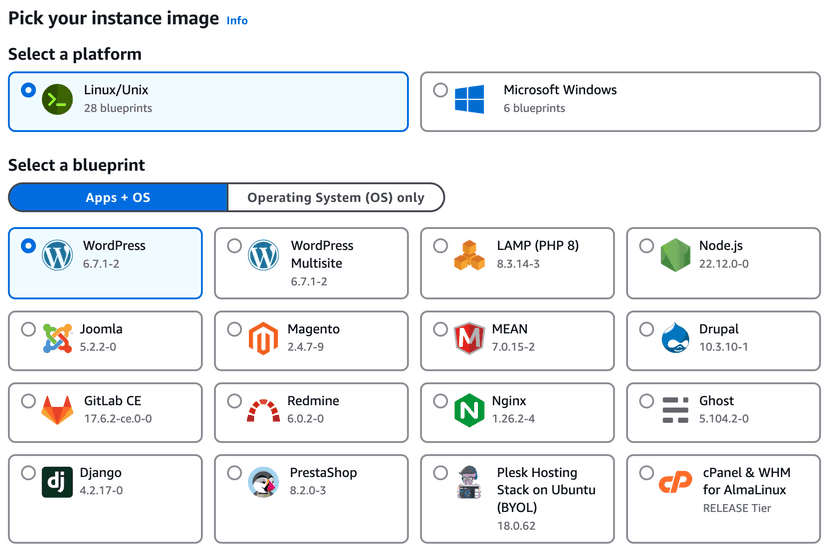Image resolution: width=828 pixels, height=554 pixels.
Task: Click the GitLab CE fox icon
Action: 57,410
